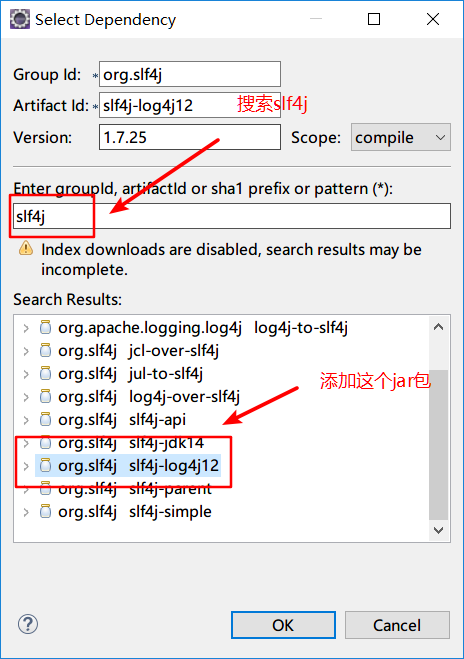This screenshot has height=659, width=464.
Task: Click the results scrollbar down arrow
Action: [438, 530]
